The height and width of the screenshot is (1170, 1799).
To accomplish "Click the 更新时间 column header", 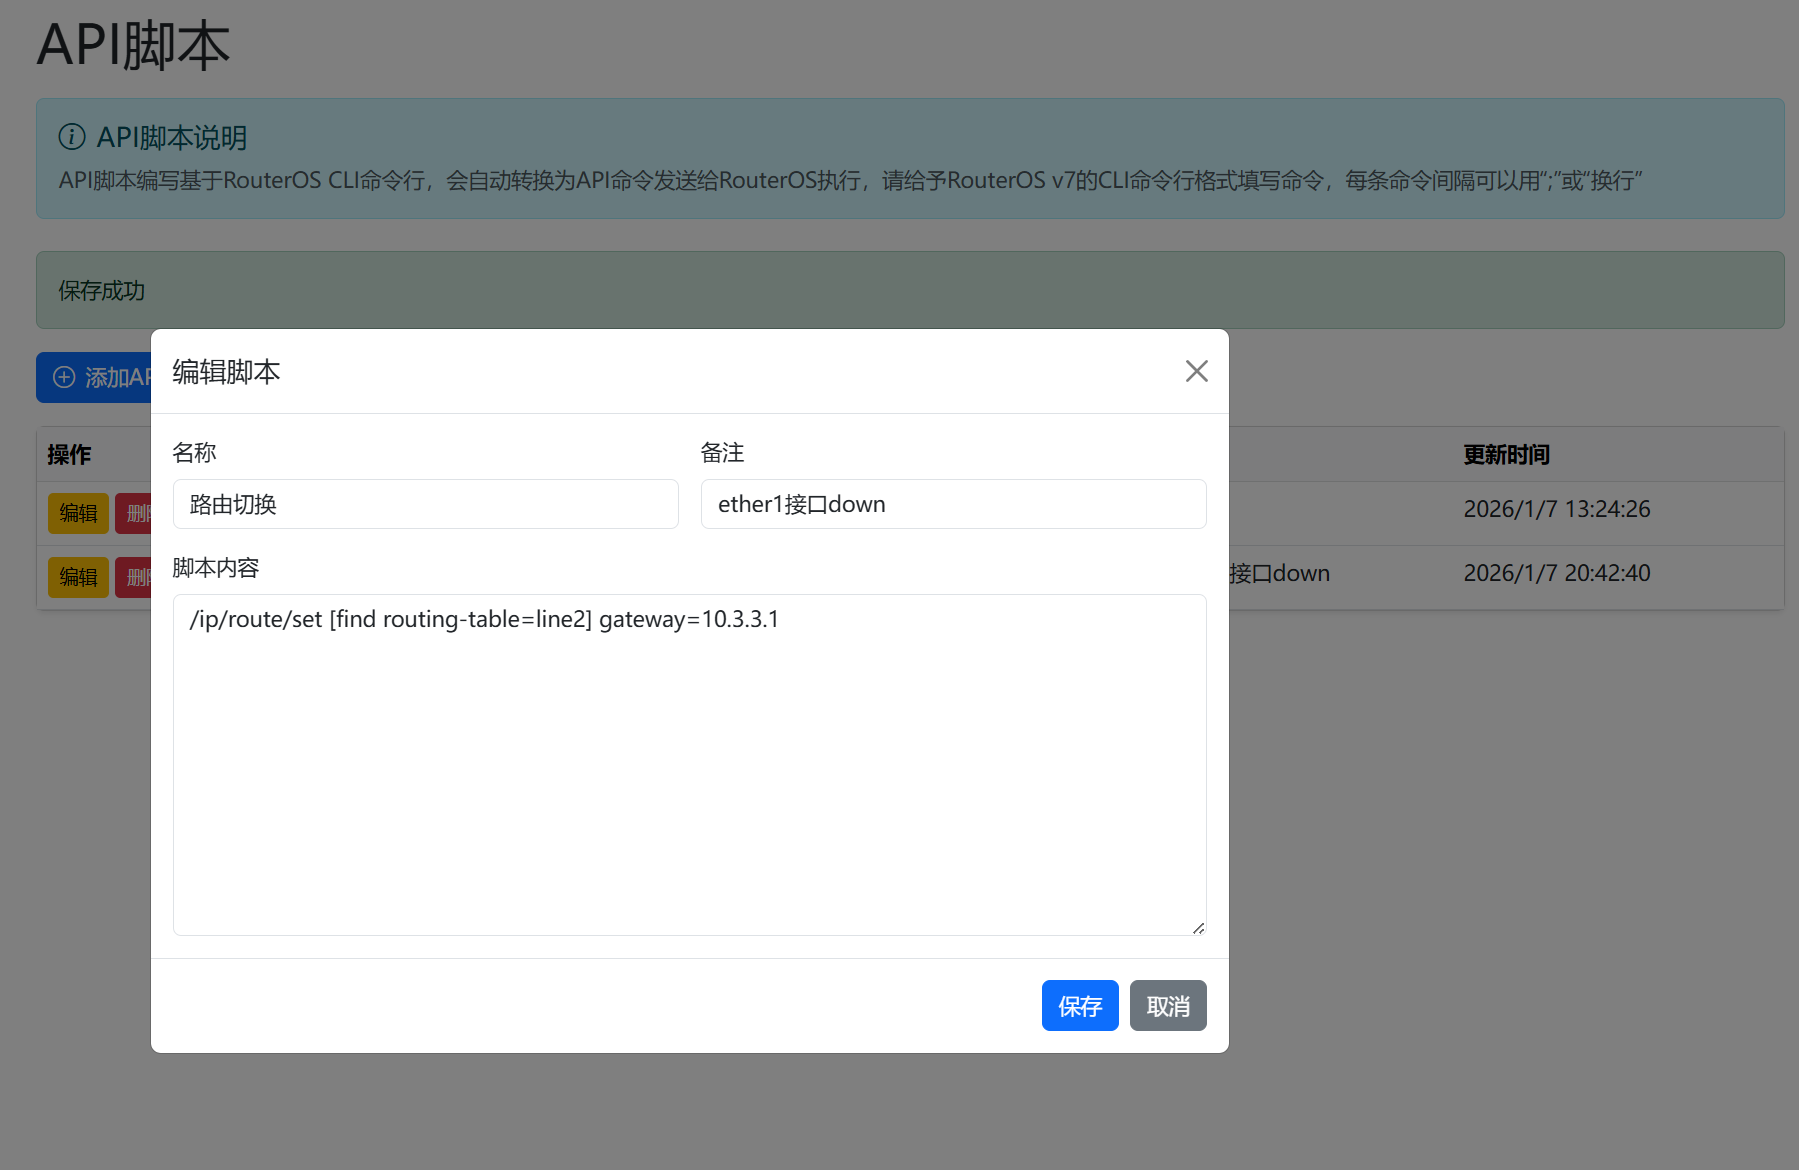I will tap(1506, 455).
